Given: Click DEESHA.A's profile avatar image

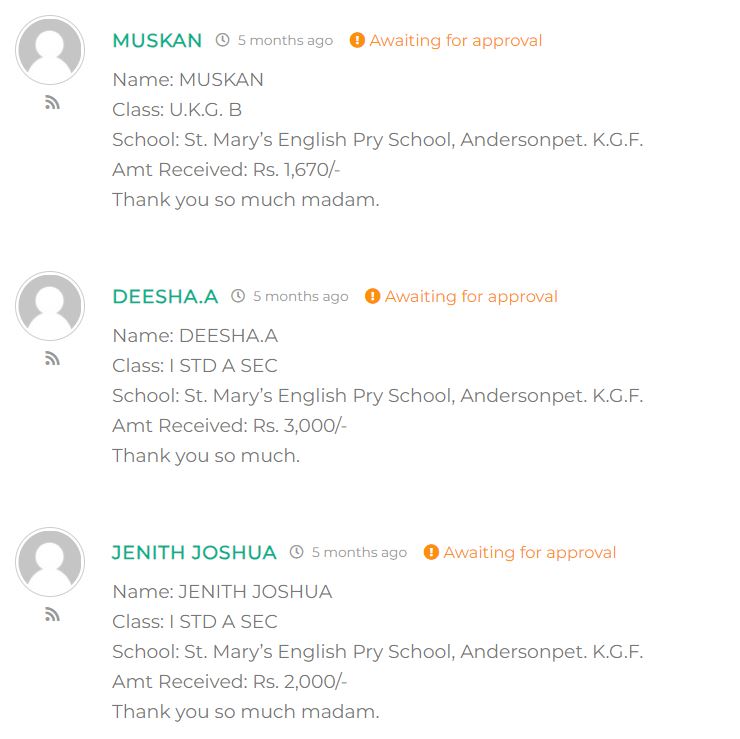Looking at the screenshot, I should coord(50,306).
